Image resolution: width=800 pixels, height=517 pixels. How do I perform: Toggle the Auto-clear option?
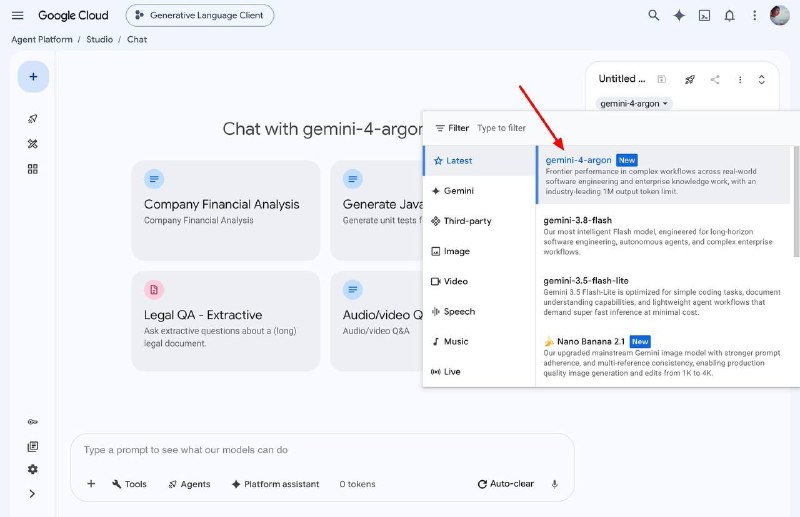click(506, 484)
